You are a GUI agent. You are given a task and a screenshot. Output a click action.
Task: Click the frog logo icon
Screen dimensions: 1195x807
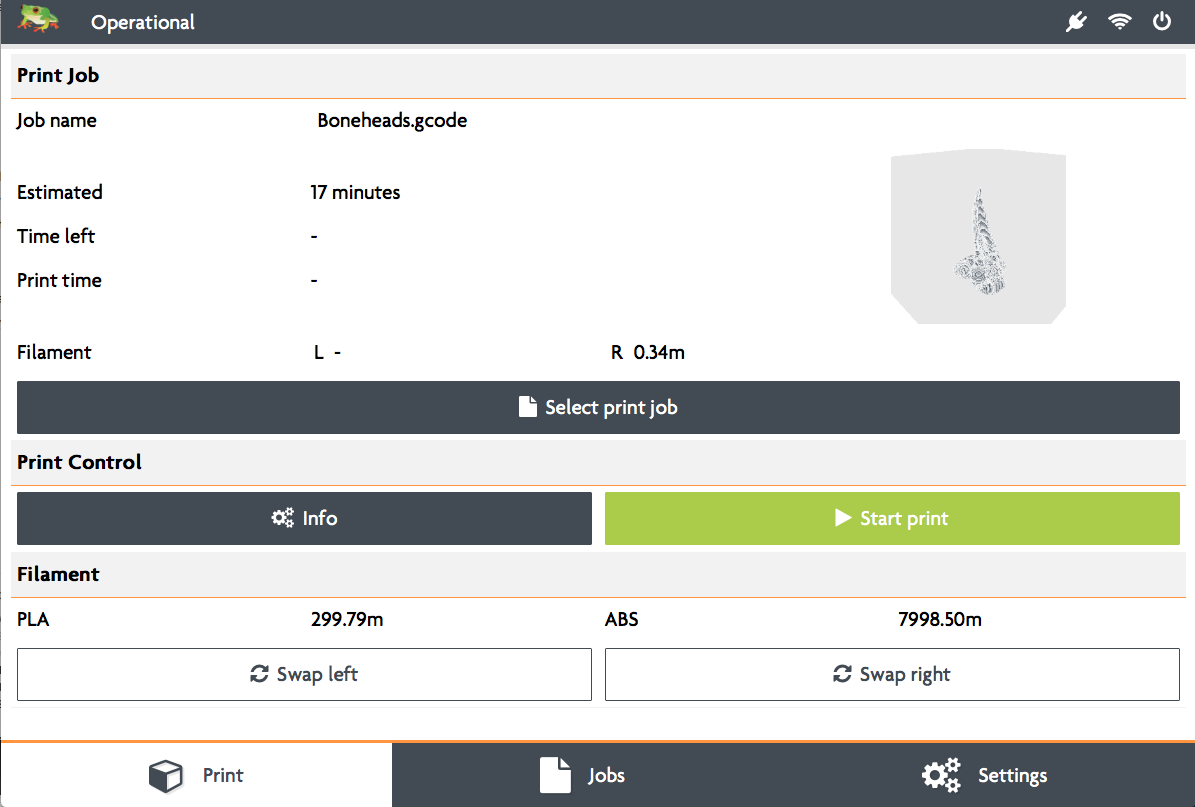(38, 19)
